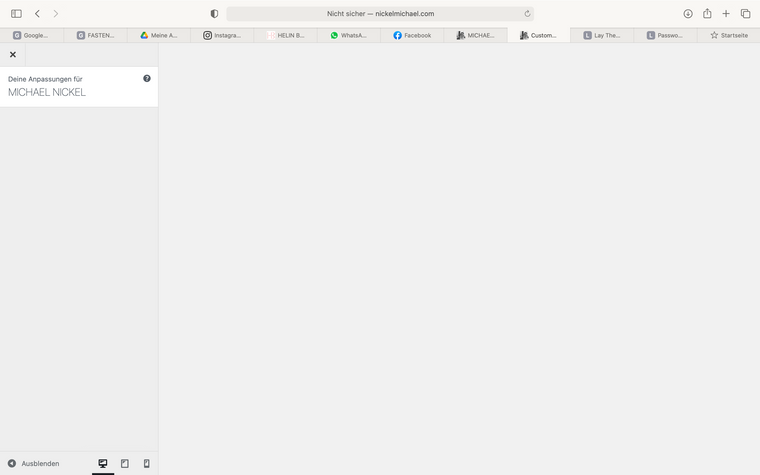Toggle the Safari sidebar panel
The width and height of the screenshot is (760, 475).
pos(16,14)
